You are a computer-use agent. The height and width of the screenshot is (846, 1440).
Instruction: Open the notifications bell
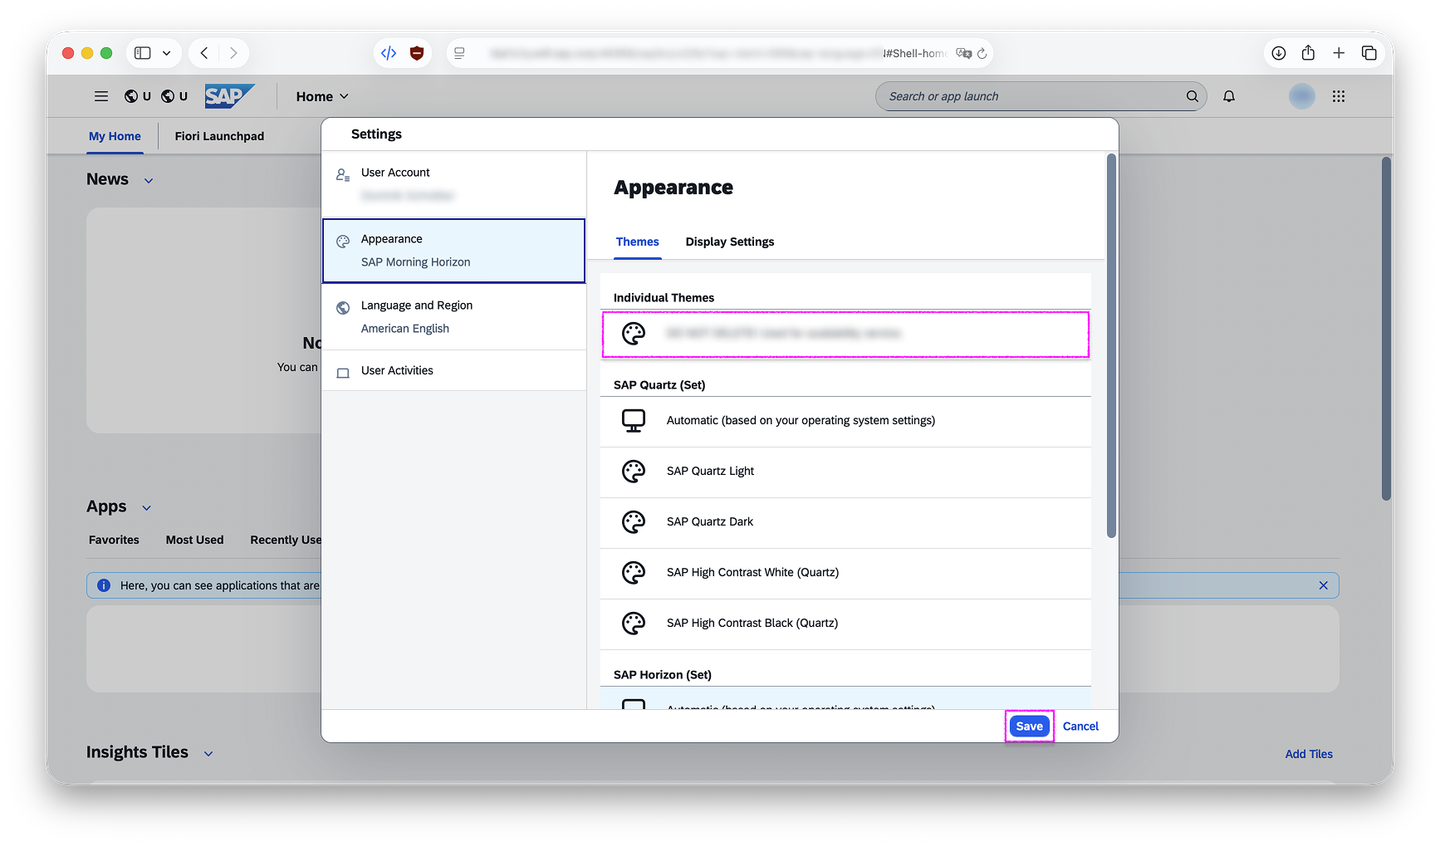coord(1229,96)
